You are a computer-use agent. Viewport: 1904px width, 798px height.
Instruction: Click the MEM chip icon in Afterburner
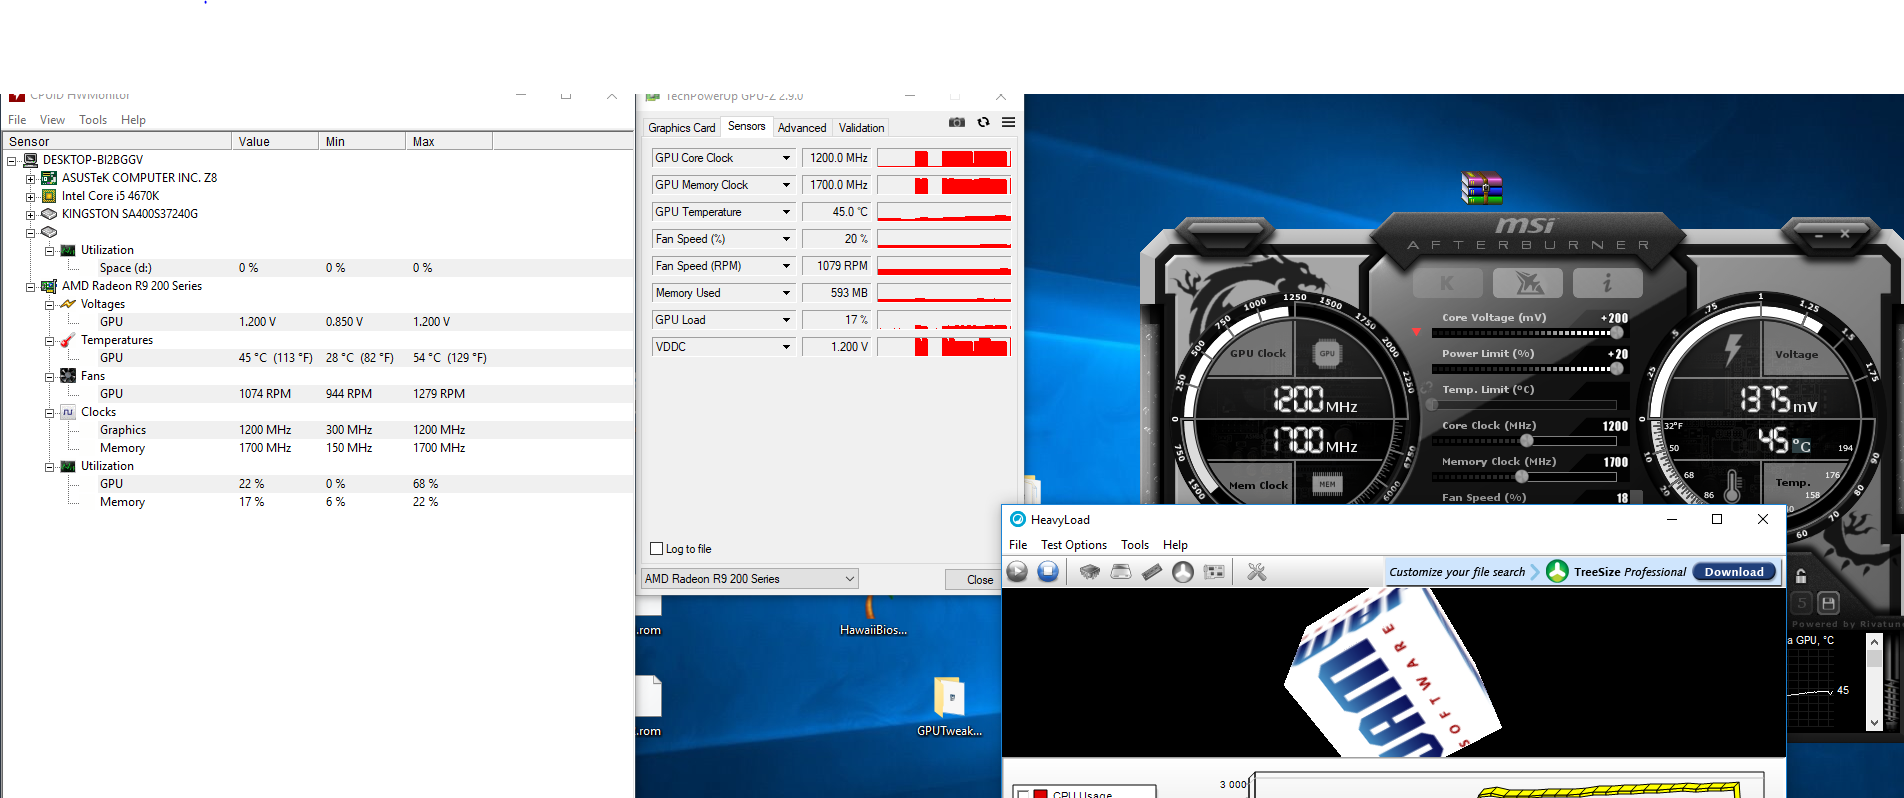click(1327, 484)
